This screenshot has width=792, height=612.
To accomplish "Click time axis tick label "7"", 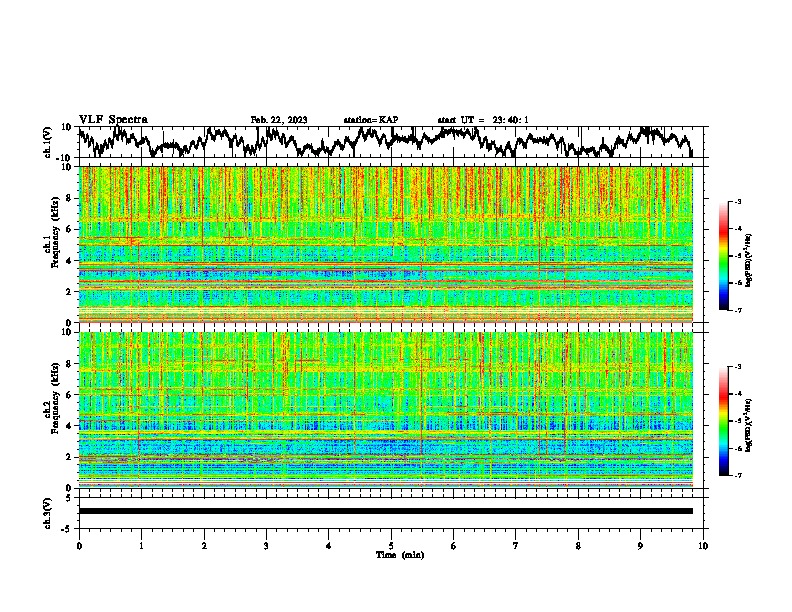I will point(516,546).
